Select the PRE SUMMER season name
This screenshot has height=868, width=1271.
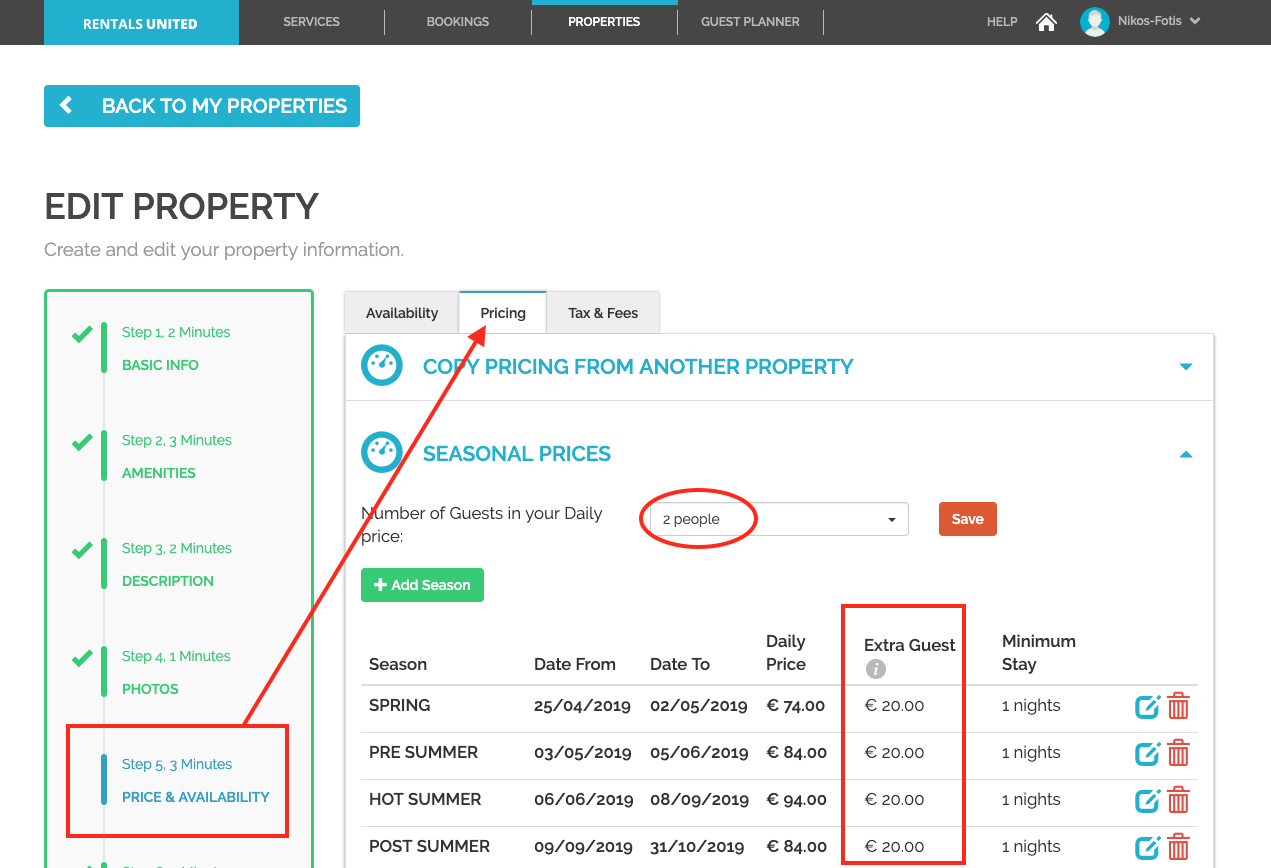pos(423,752)
